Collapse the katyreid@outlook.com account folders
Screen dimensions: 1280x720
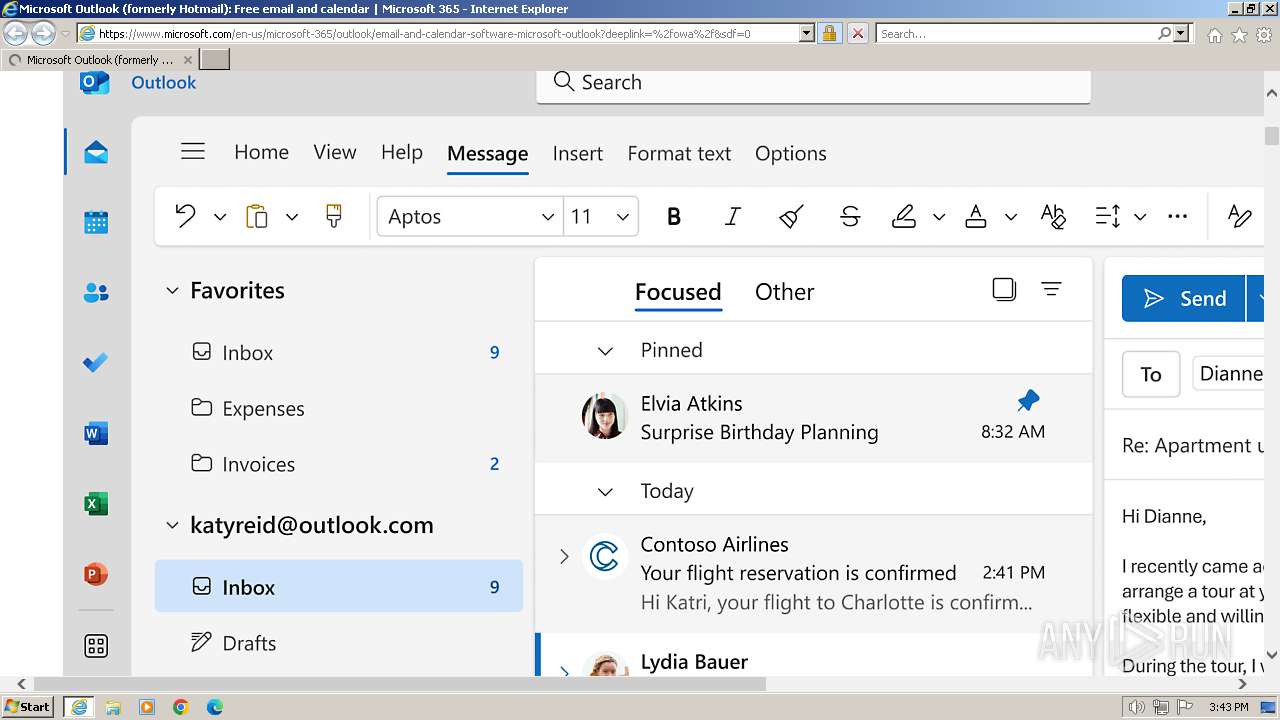172,526
